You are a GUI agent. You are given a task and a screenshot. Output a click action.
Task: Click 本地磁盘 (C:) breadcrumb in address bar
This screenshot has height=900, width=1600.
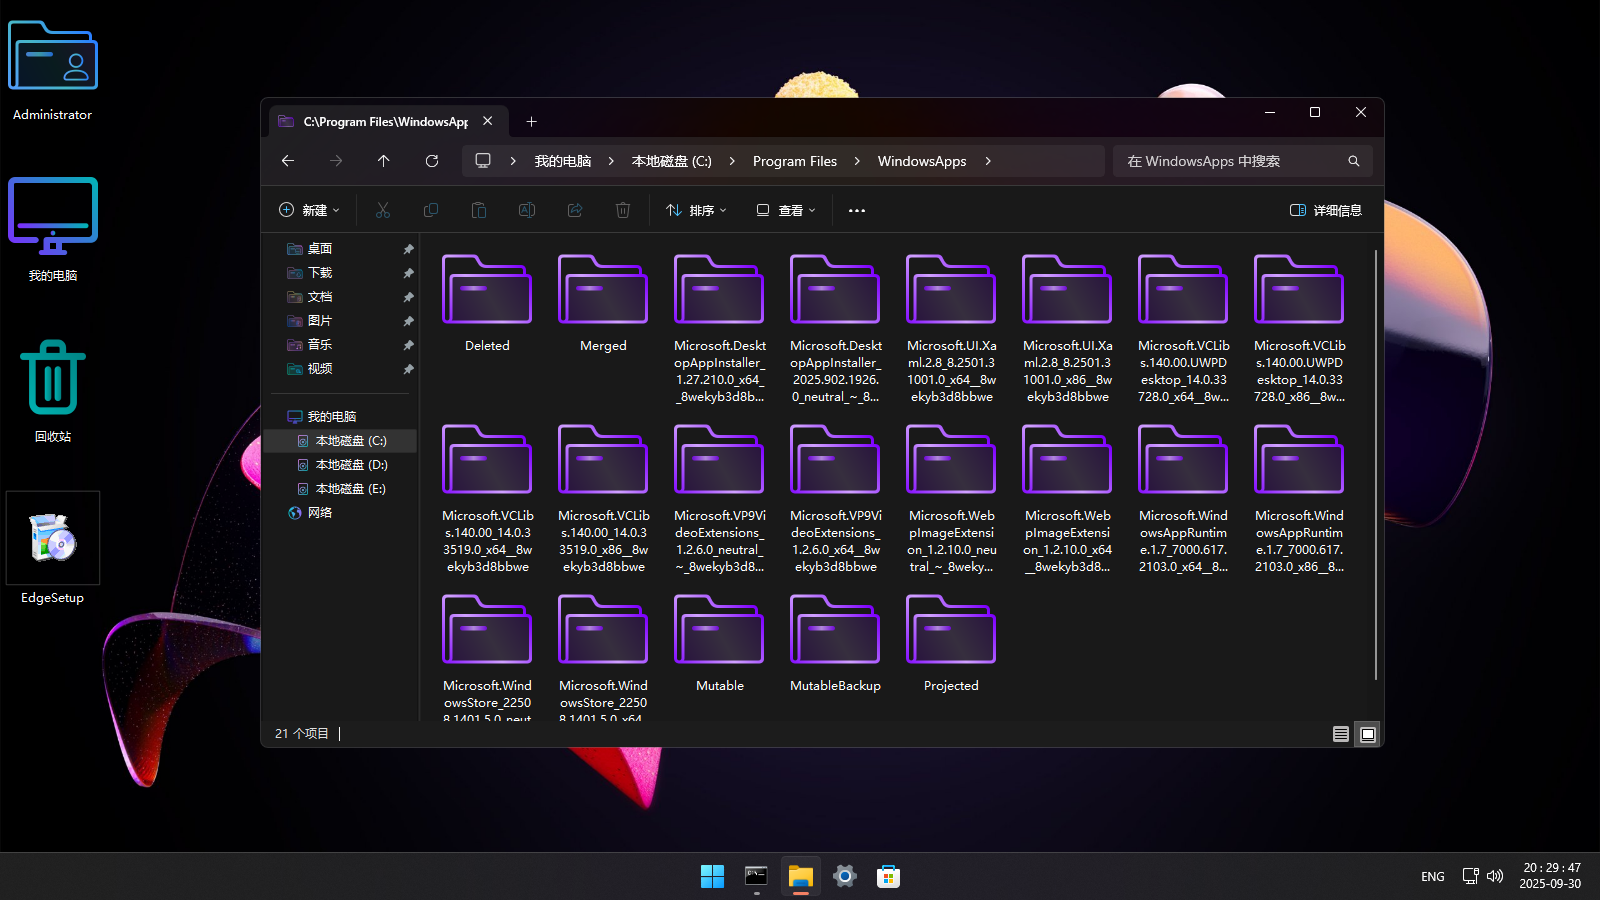[x=671, y=161]
